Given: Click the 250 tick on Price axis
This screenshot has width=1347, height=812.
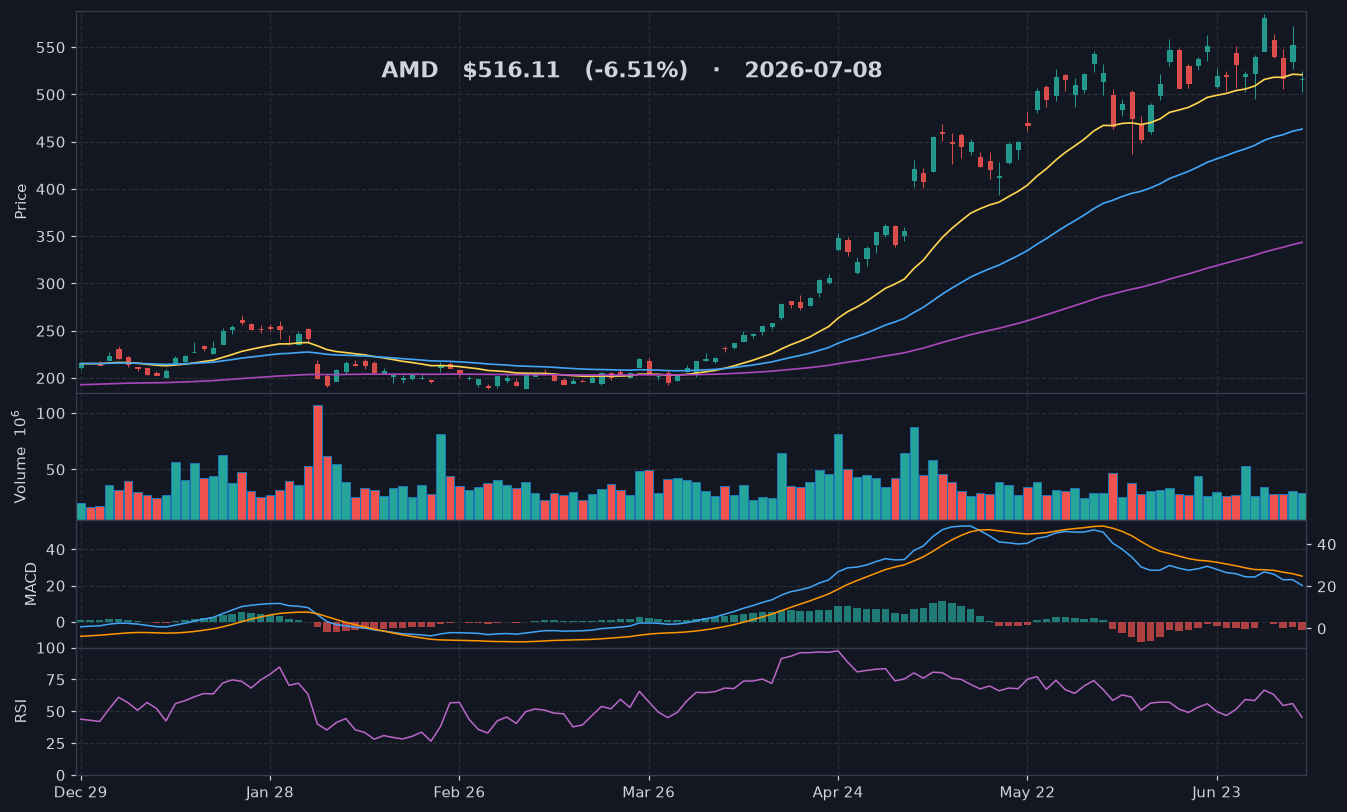Looking at the screenshot, I should (51, 332).
